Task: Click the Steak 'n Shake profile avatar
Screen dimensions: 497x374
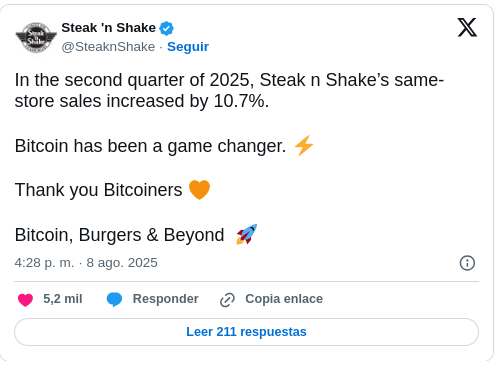Action: point(36,37)
